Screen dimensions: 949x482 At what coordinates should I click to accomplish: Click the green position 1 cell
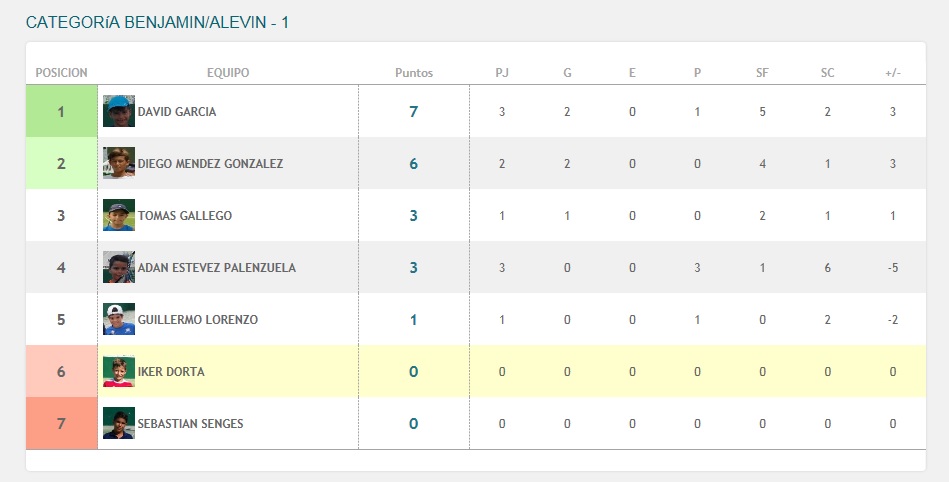tap(61, 111)
